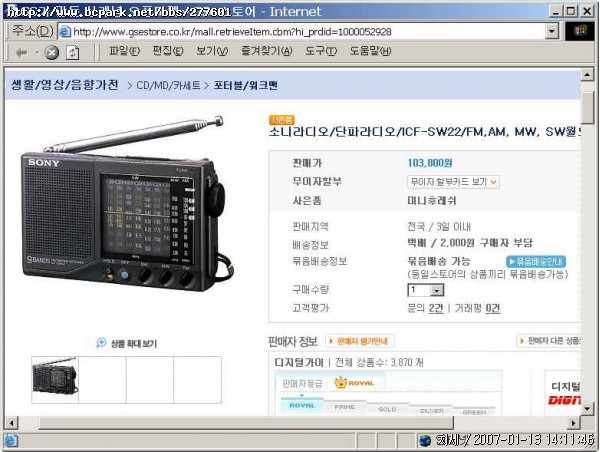Click the 103,800원 price text
The height and width of the screenshot is (452, 600).
pos(430,163)
